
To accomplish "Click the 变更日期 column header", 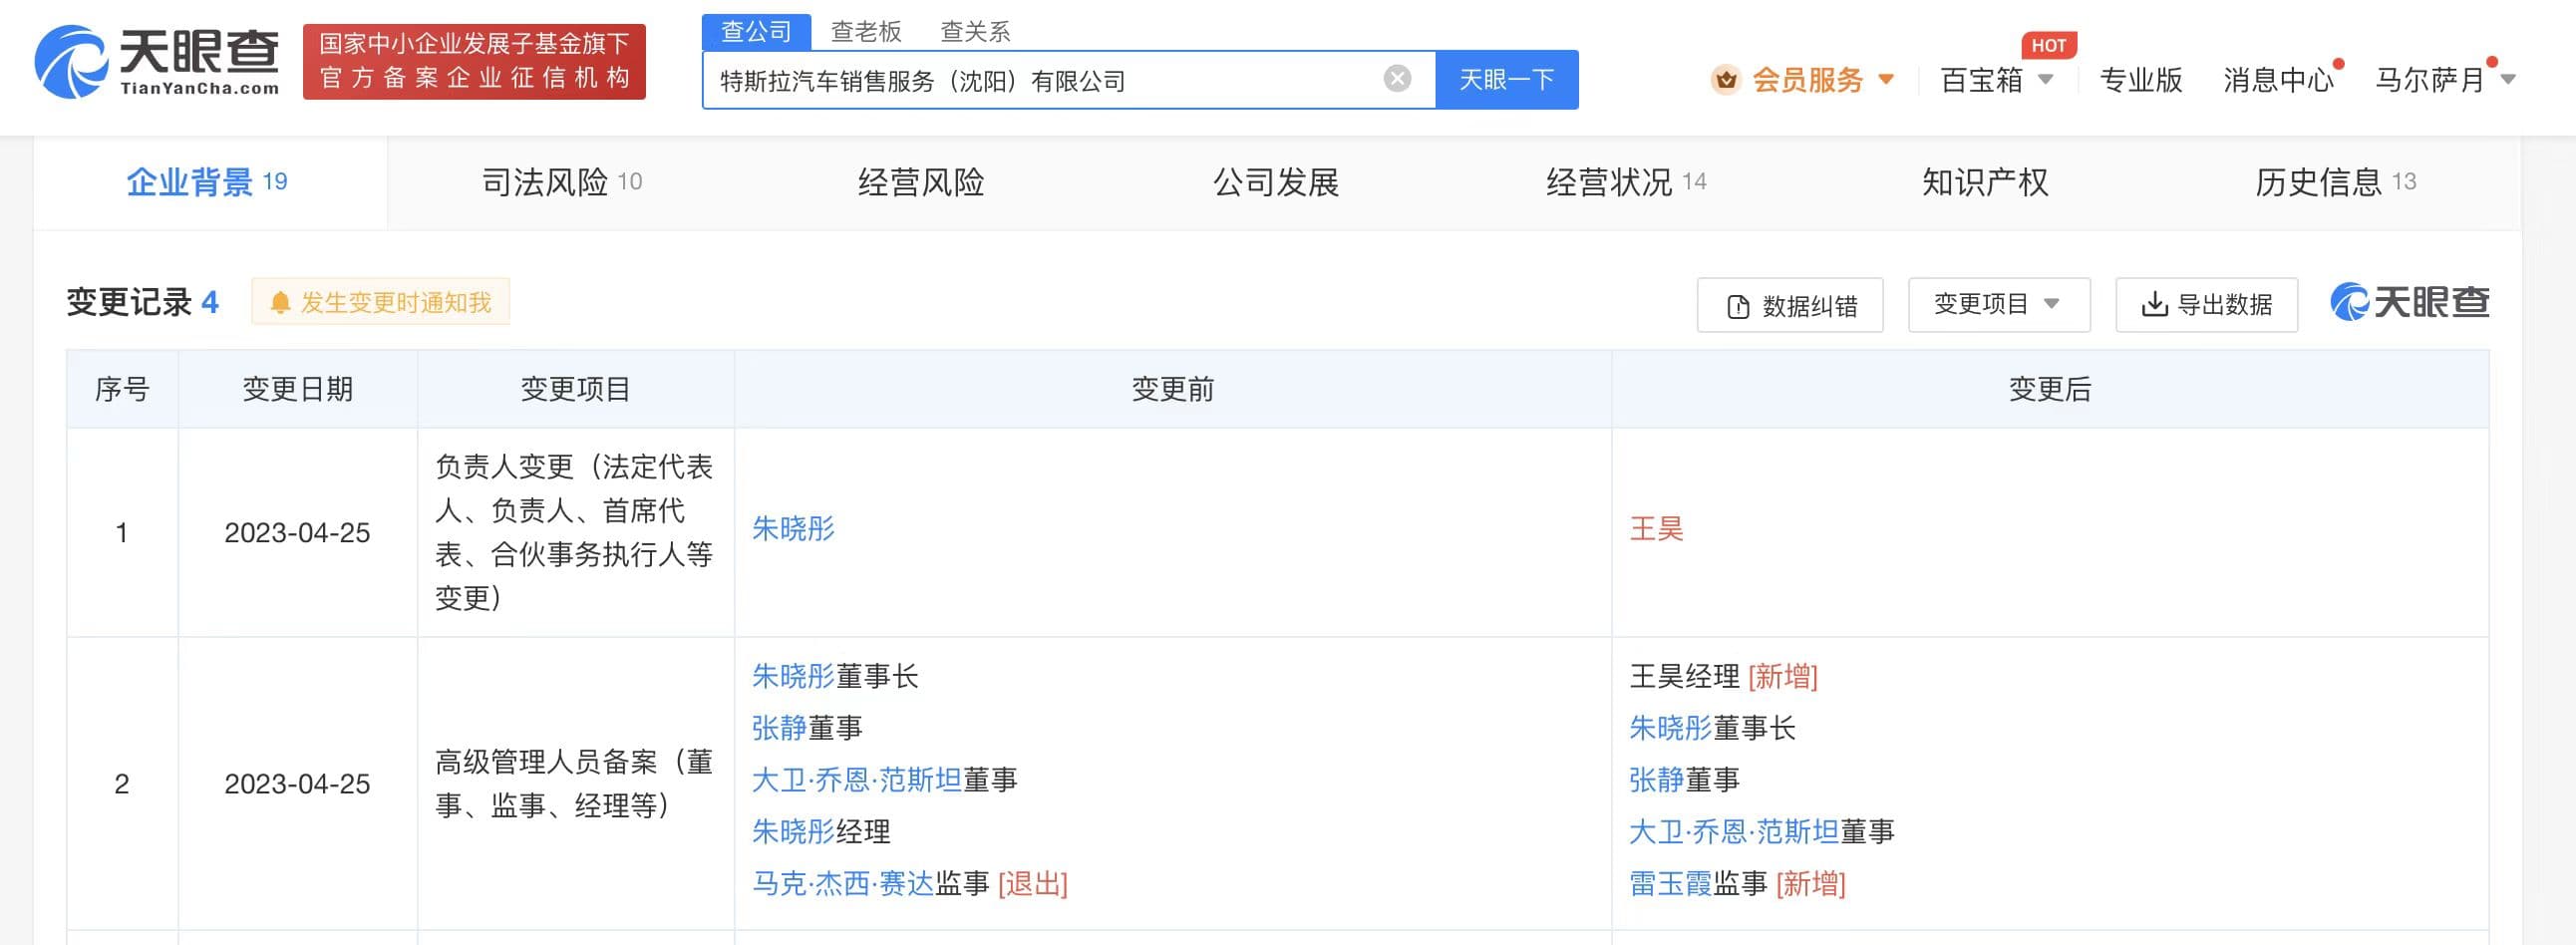I will (298, 389).
